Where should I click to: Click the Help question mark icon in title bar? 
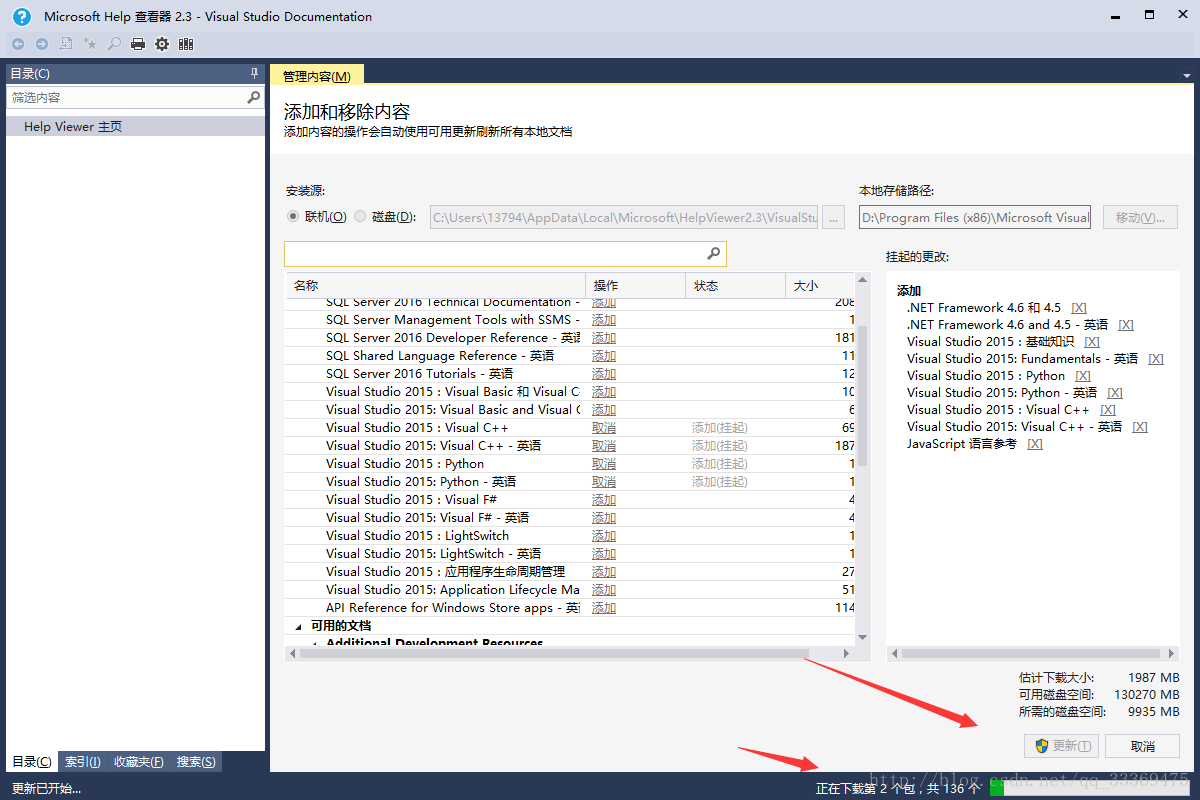(22, 16)
